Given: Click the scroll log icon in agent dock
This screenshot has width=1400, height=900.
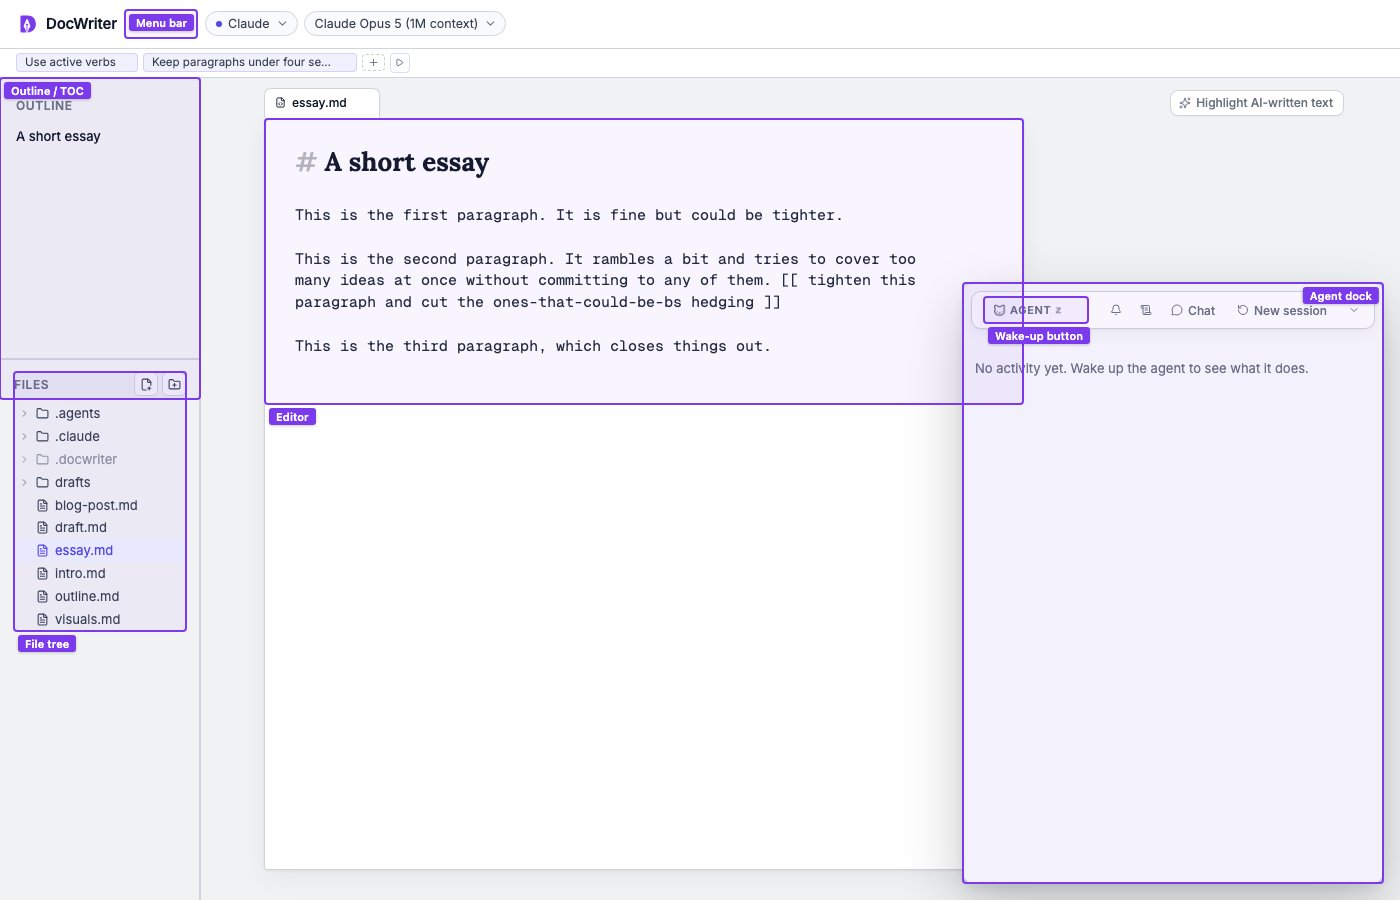Looking at the screenshot, I should click(1146, 311).
